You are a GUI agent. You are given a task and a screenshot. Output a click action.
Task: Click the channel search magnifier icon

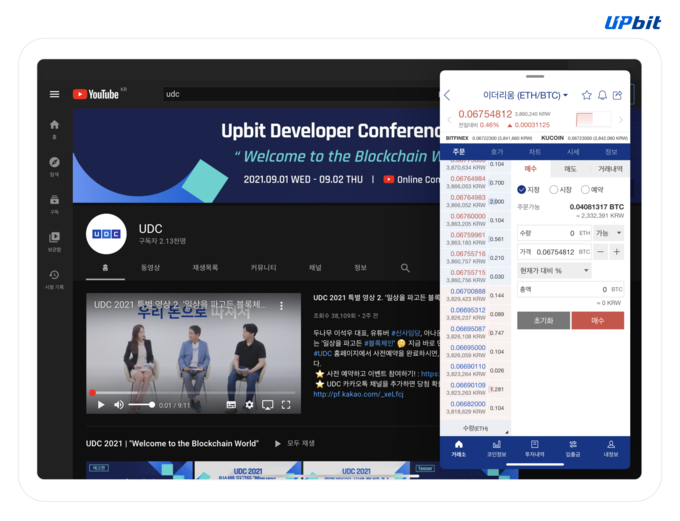click(405, 268)
